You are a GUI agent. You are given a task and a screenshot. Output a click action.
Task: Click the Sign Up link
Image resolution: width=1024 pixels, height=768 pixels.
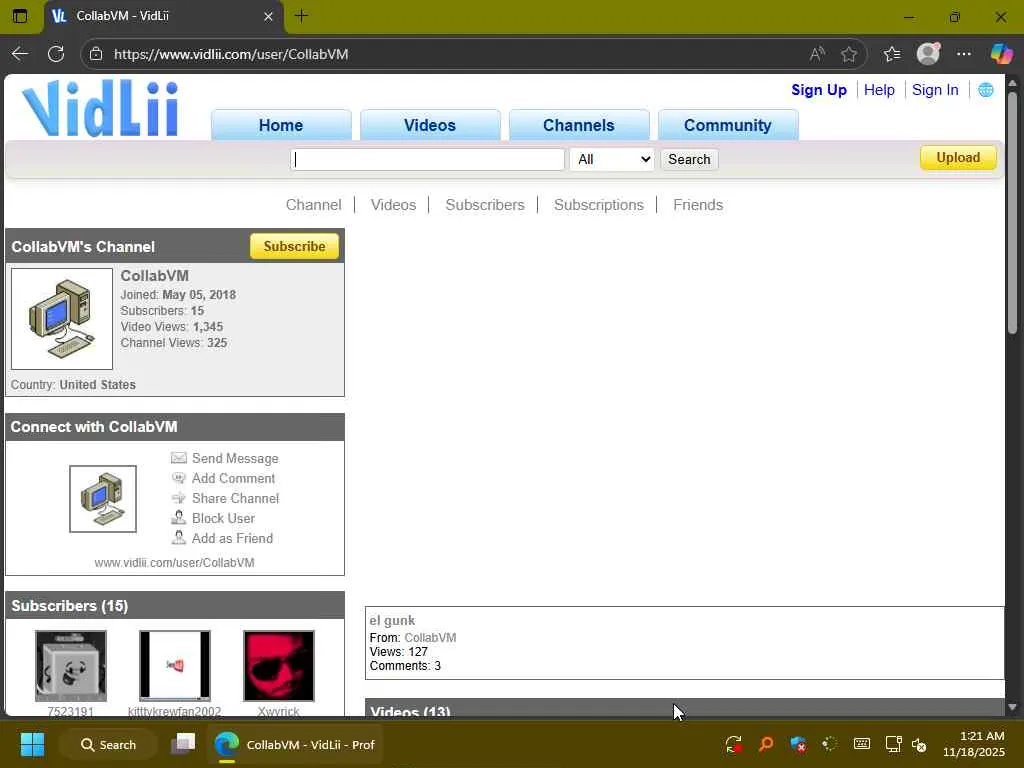click(x=819, y=90)
